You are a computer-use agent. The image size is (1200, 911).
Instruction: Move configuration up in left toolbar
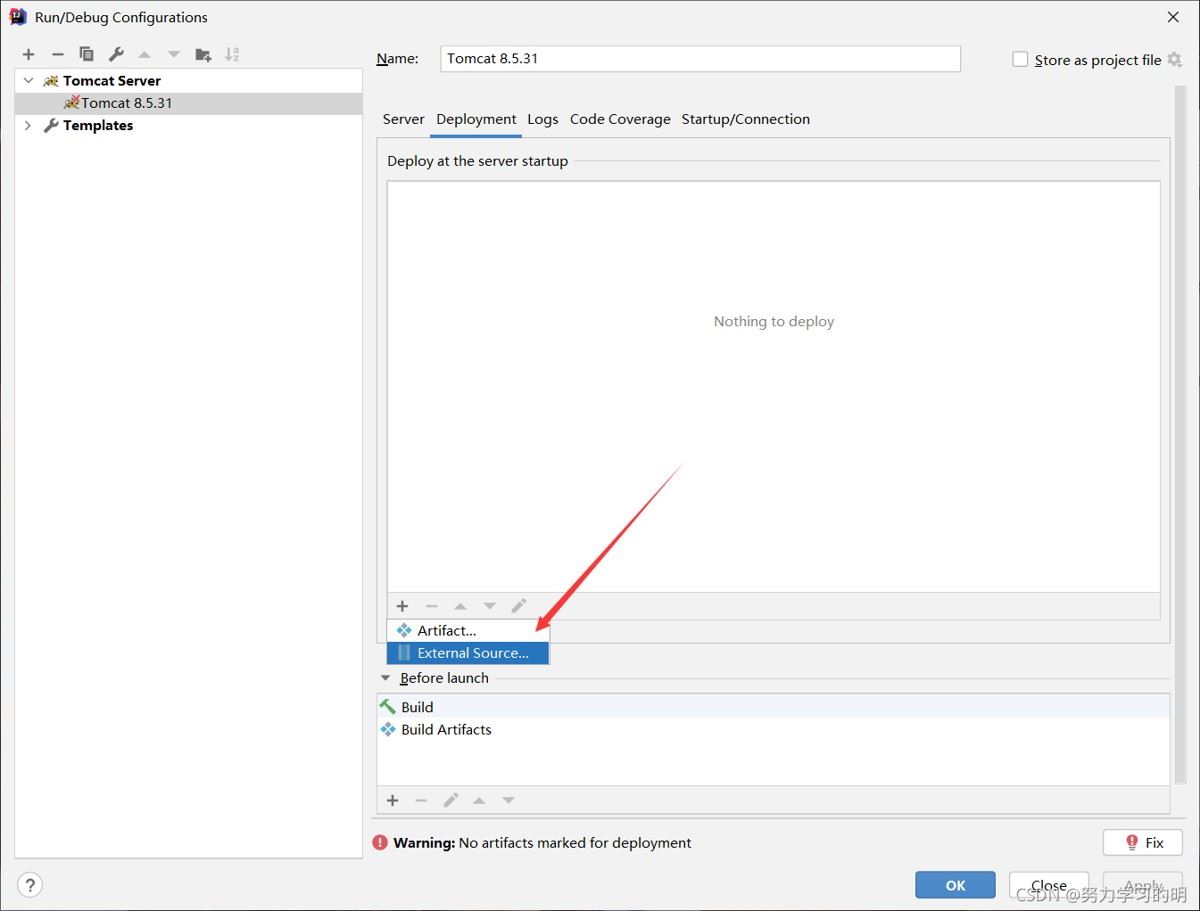tap(145, 54)
